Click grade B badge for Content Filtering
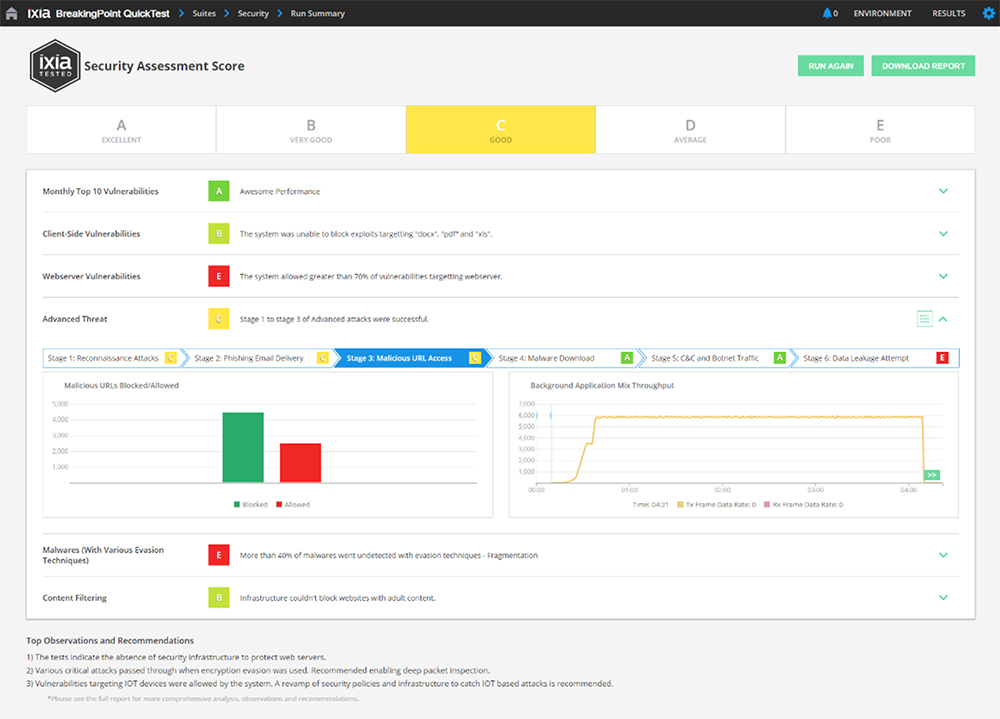Viewport: 1000px width, 719px height. [x=219, y=598]
